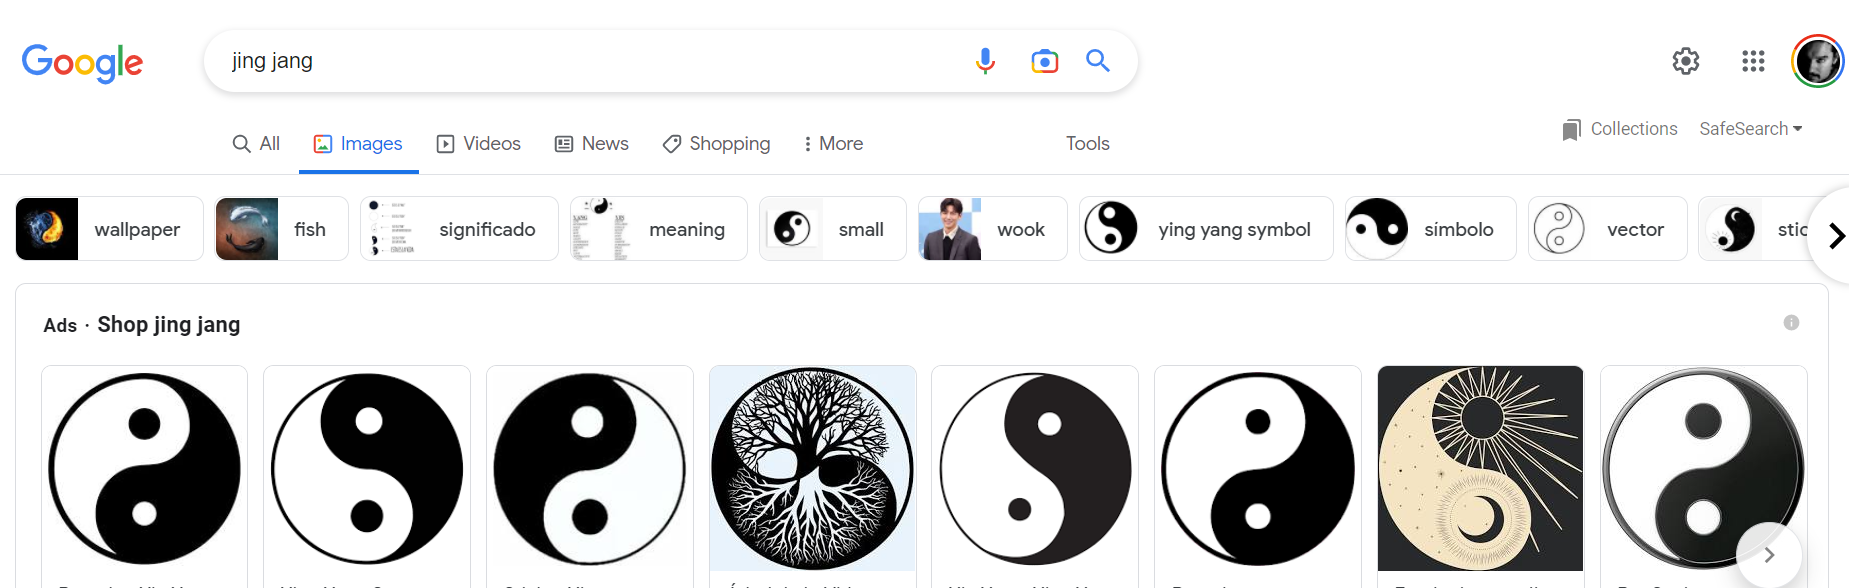Click the voice search microphone icon
This screenshot has height=588, width=1849.
coord(985,61)
